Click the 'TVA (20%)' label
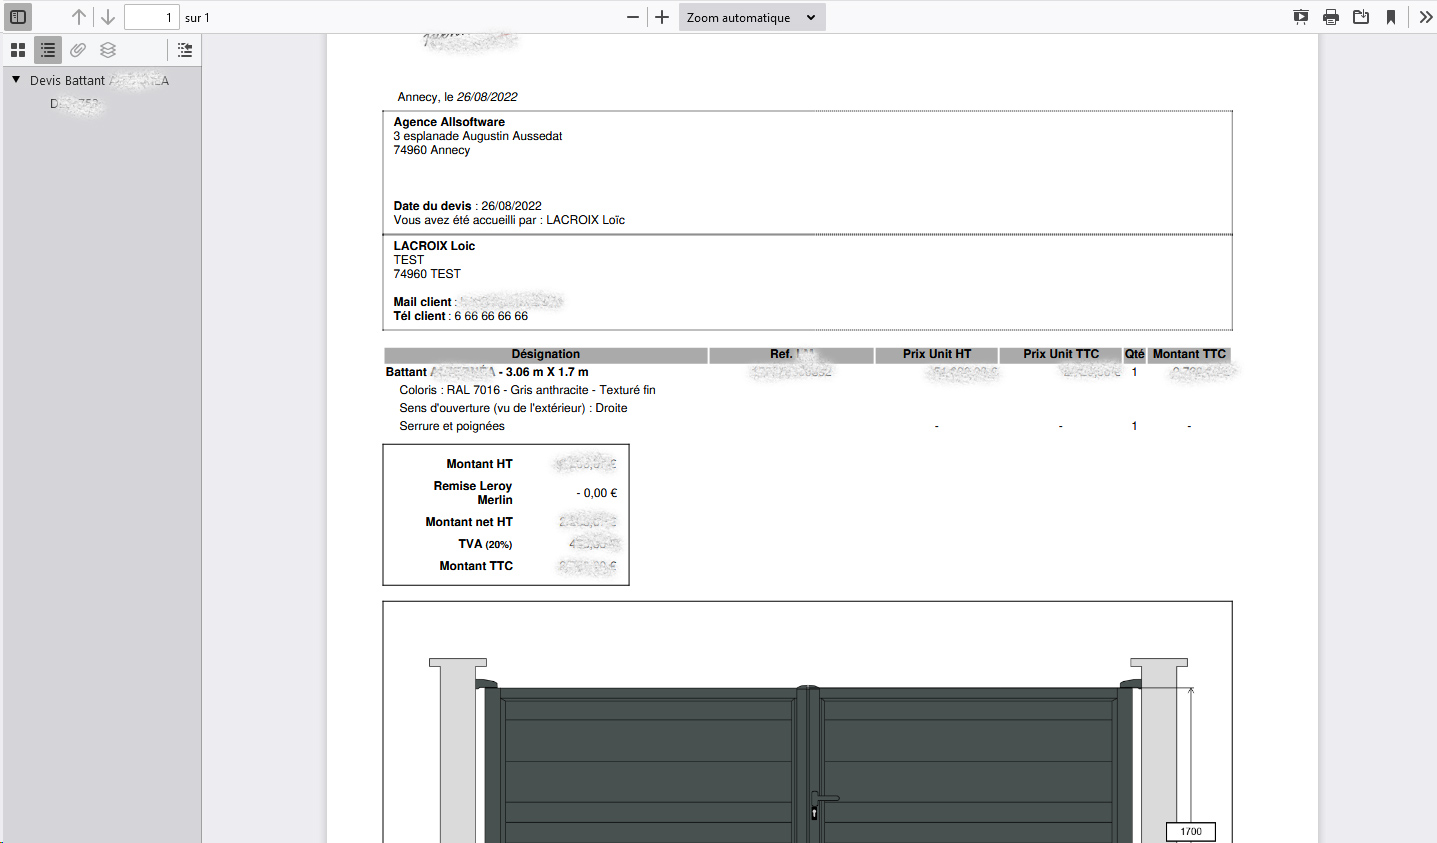This screenshot has width=1437, height=843. click(x=485, y=544)
